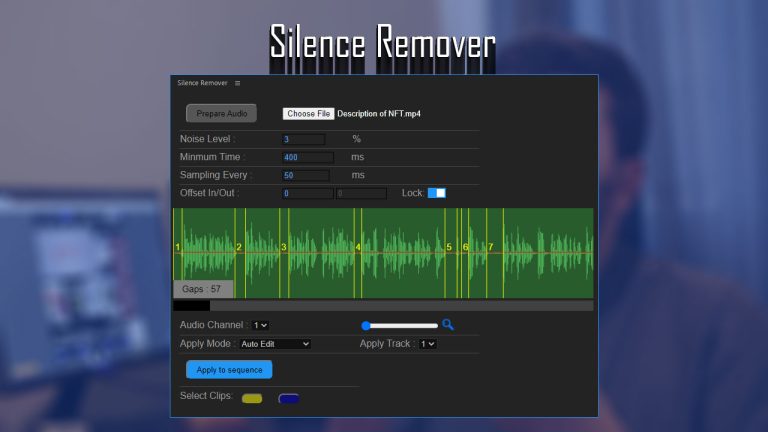Open the Silence Remover panel hamburger menu

pyautogui.click(x=238, y=83)
